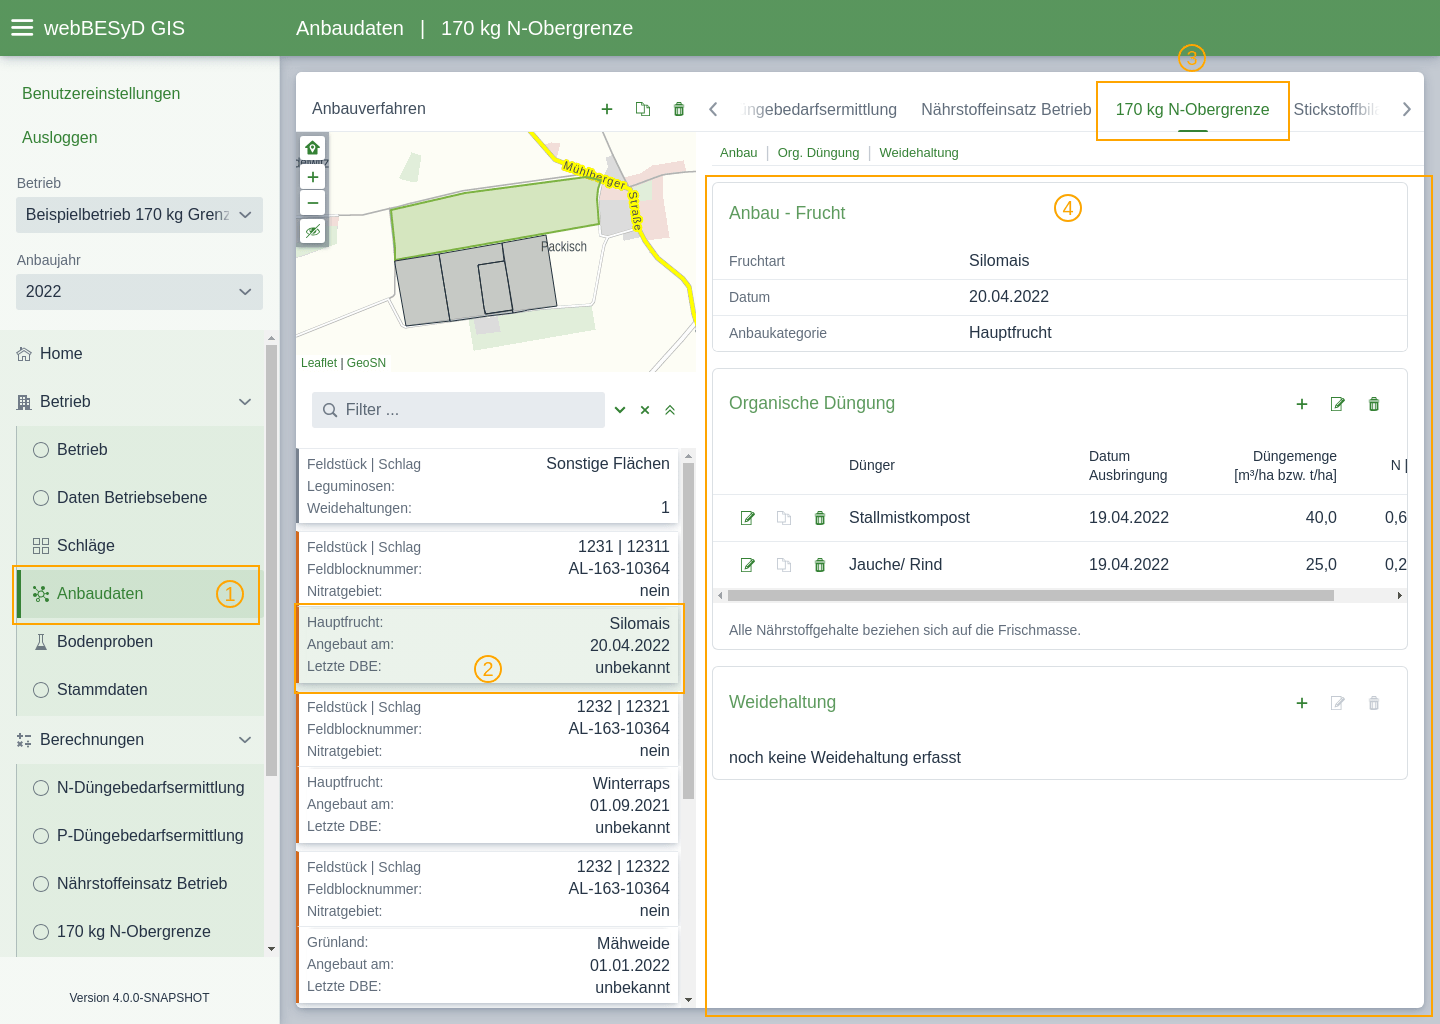Screen dimensions: 1440x1024
Task: Open the GeoSN attribution link
Action: [366, 363]
